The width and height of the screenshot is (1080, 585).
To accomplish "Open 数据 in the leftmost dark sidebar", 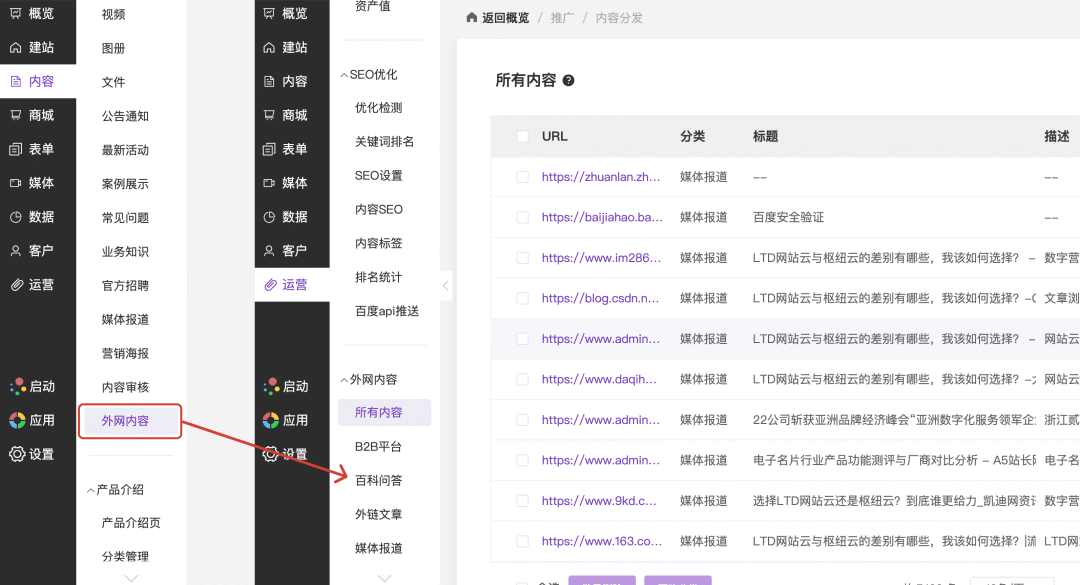I will pyautogui.click(x=32, y=216).
